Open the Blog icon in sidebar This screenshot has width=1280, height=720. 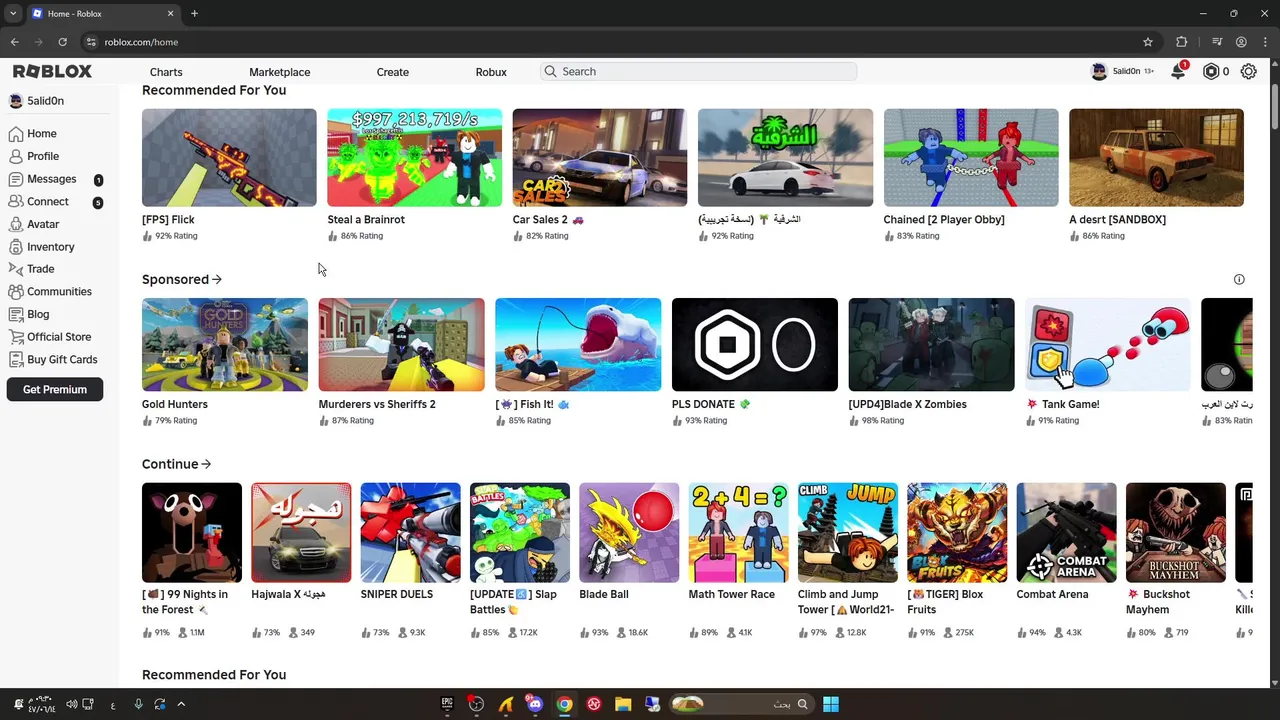[16, 314]
